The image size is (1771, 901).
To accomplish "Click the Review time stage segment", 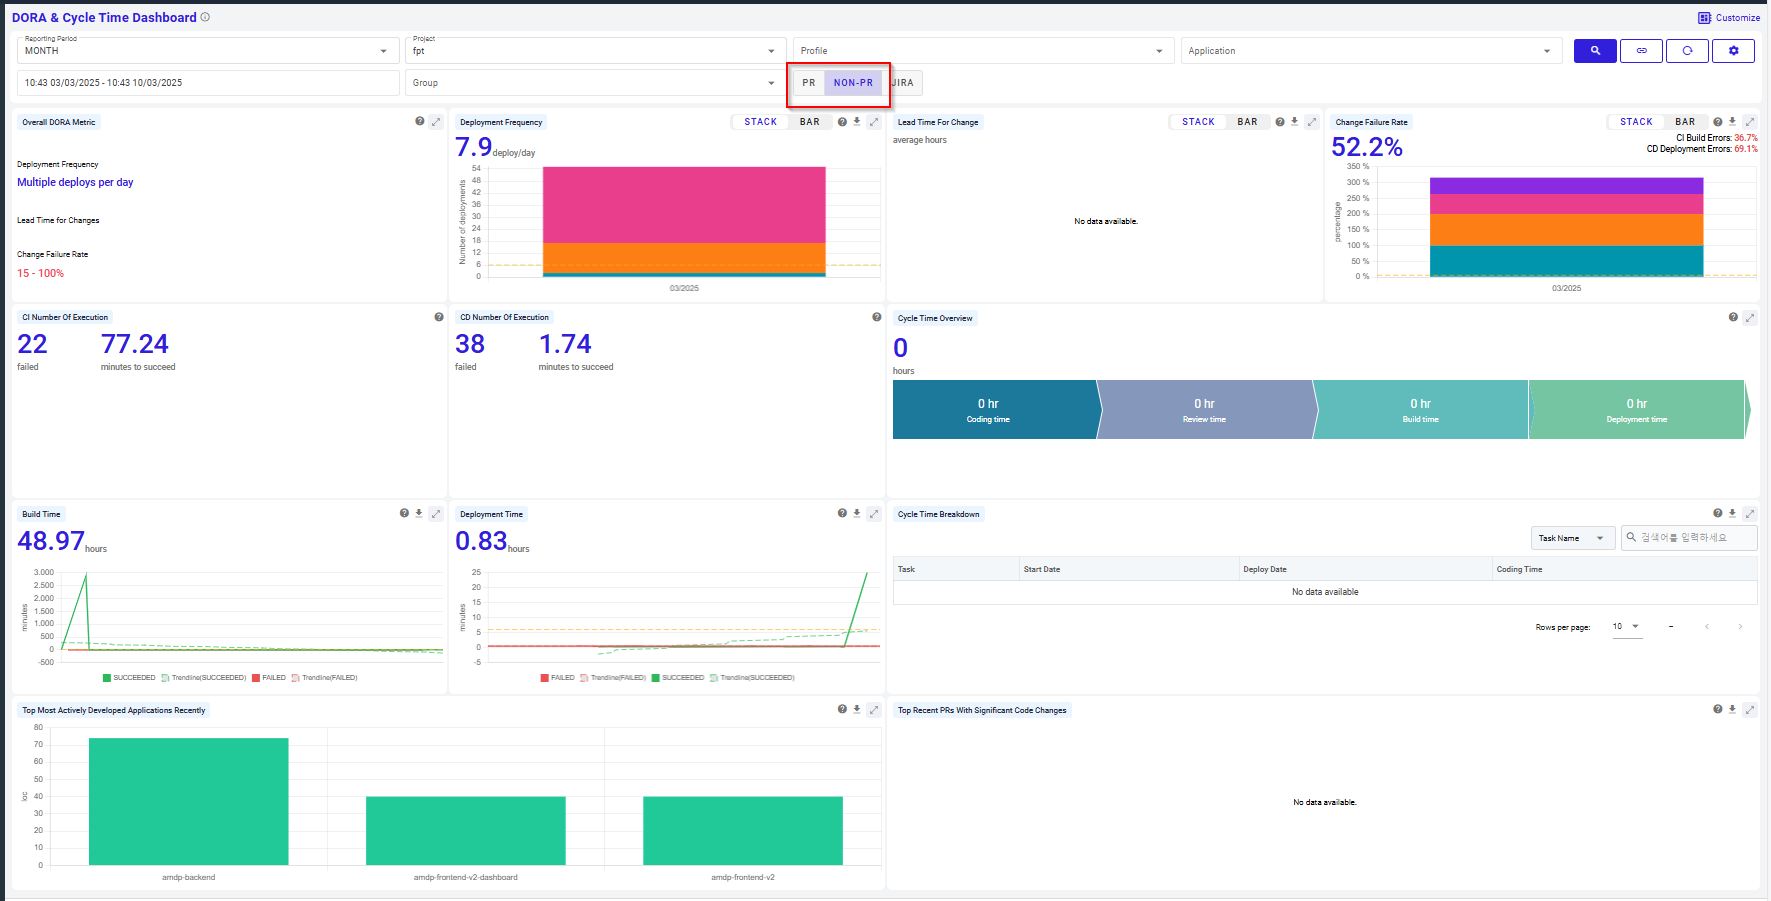I will pyautogui.click(x=1206, y=409).
